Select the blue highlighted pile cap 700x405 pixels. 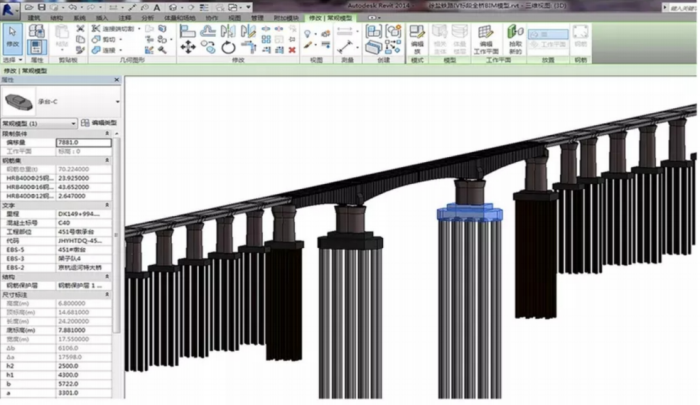tap(469, 212)
